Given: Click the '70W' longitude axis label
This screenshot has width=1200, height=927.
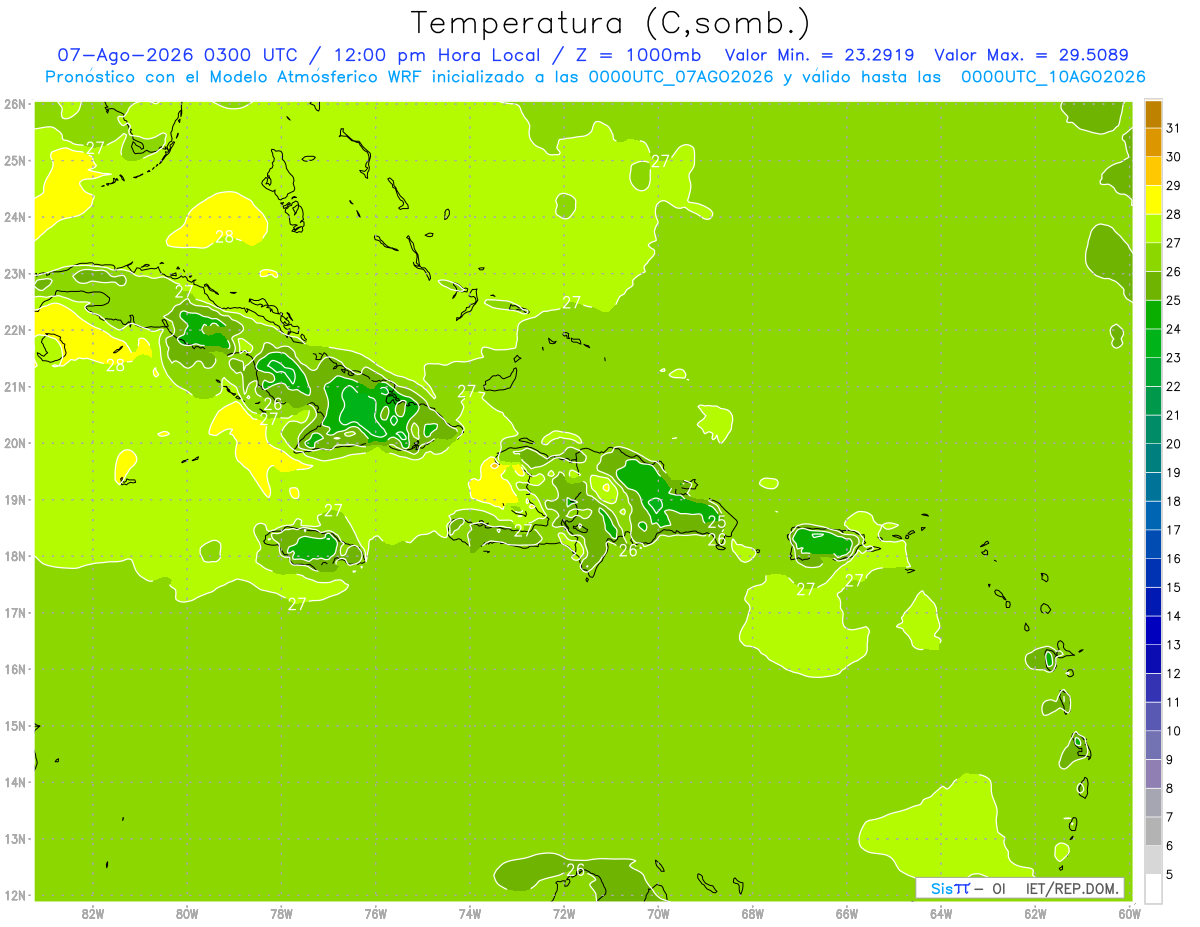Looking at the screenshot, I should tap(658, 913).
